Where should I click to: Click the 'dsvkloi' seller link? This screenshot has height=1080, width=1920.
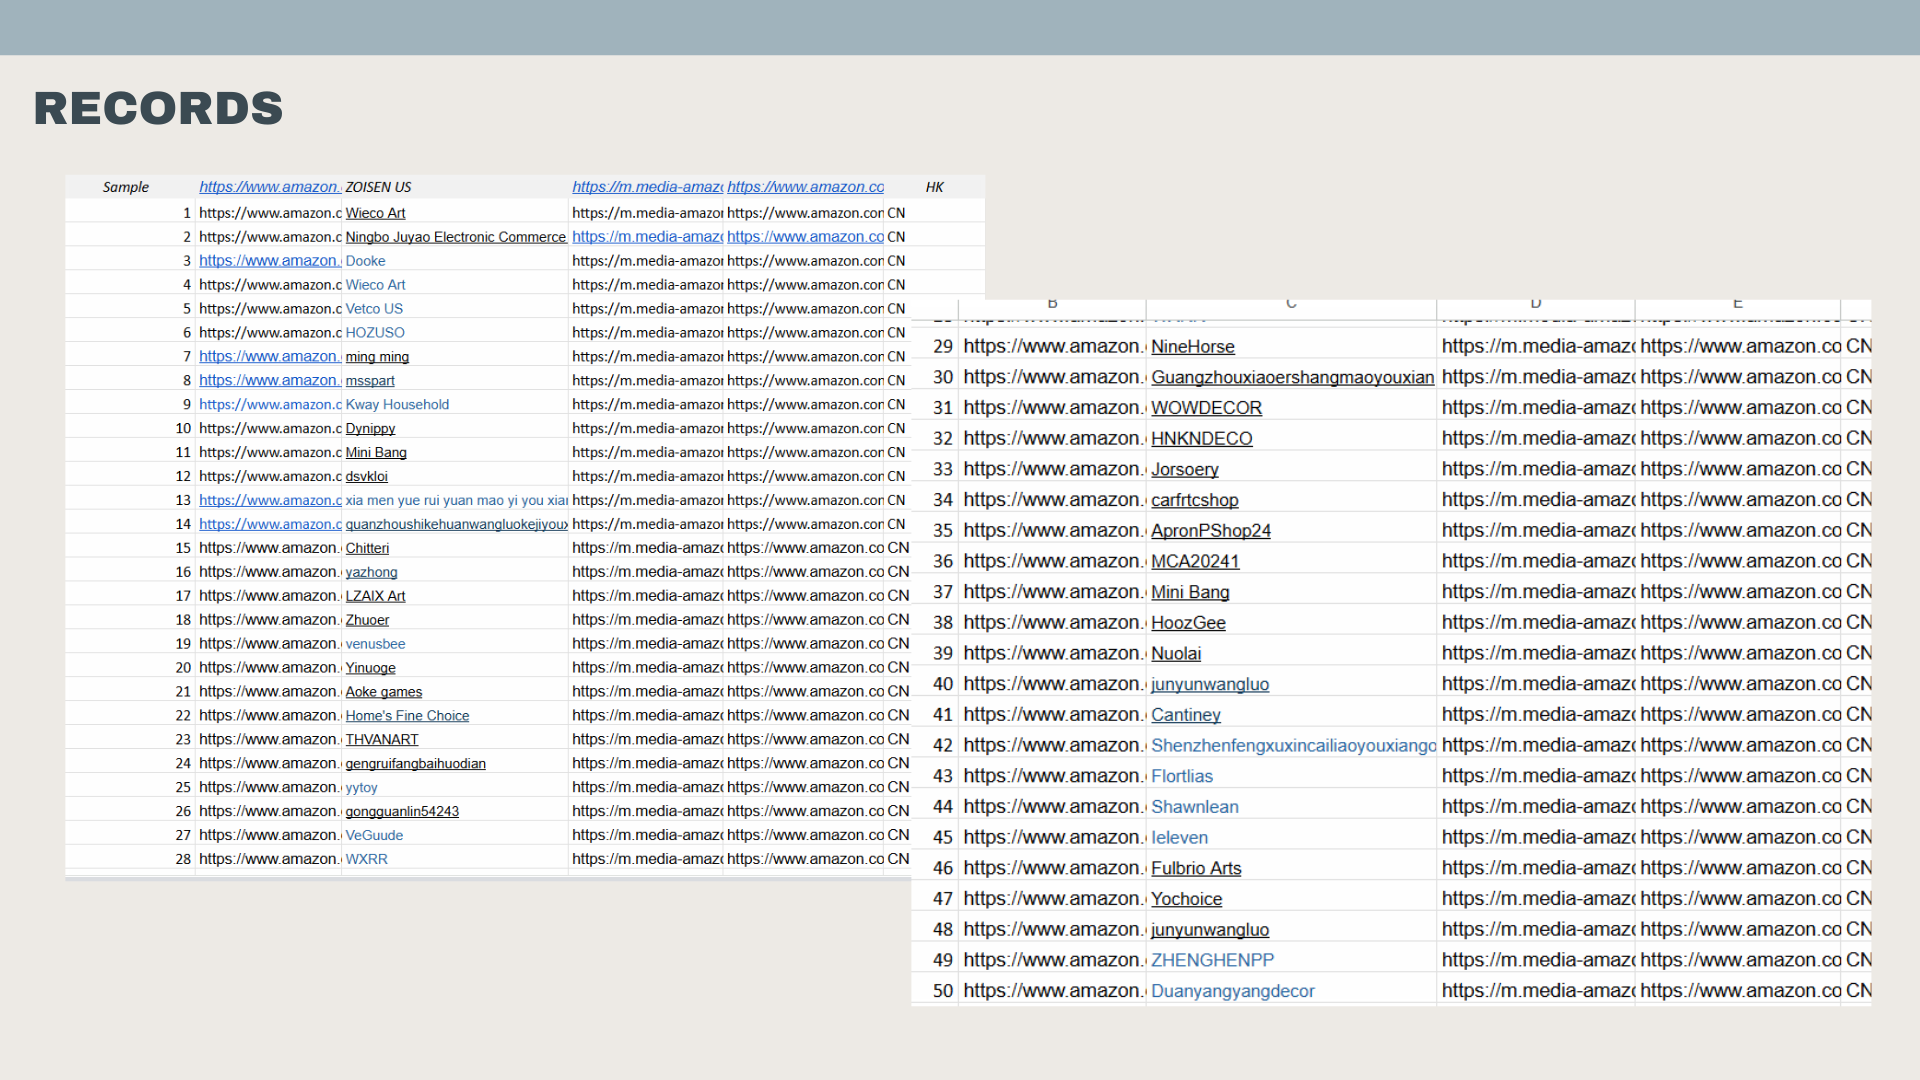tap(366, 477)
